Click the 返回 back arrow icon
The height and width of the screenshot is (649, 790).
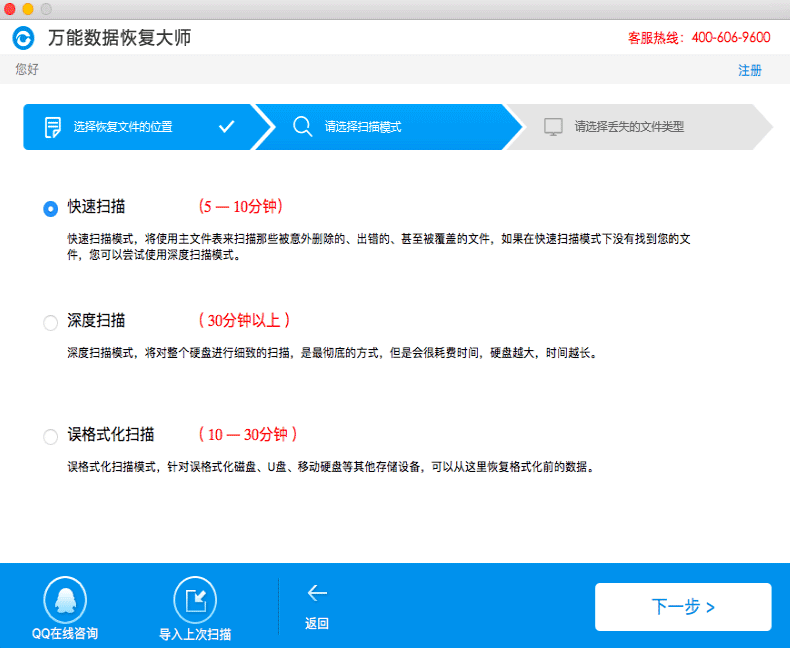(317, 593)
